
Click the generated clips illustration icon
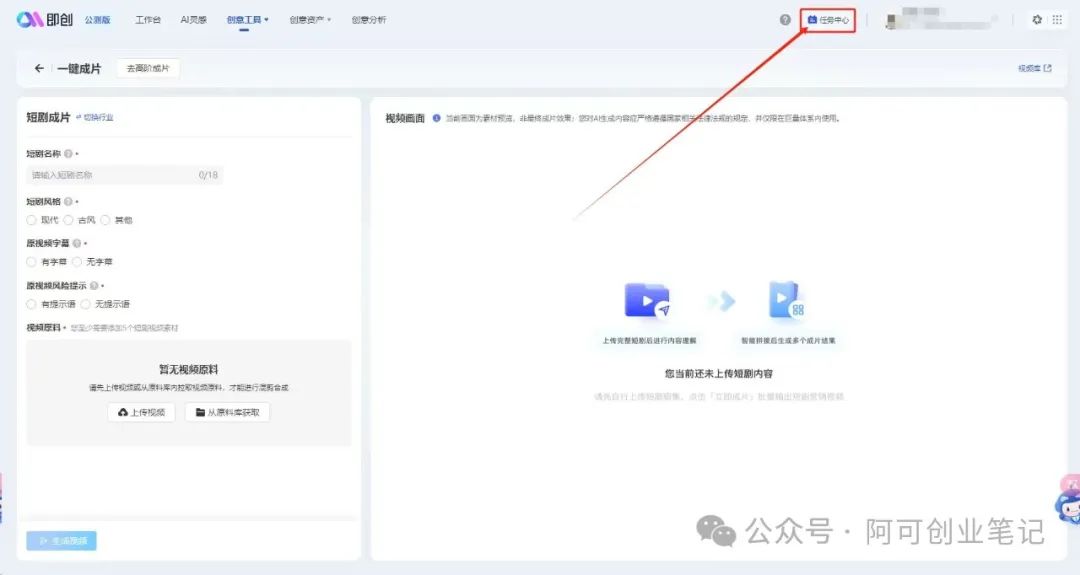coord(787,301)
